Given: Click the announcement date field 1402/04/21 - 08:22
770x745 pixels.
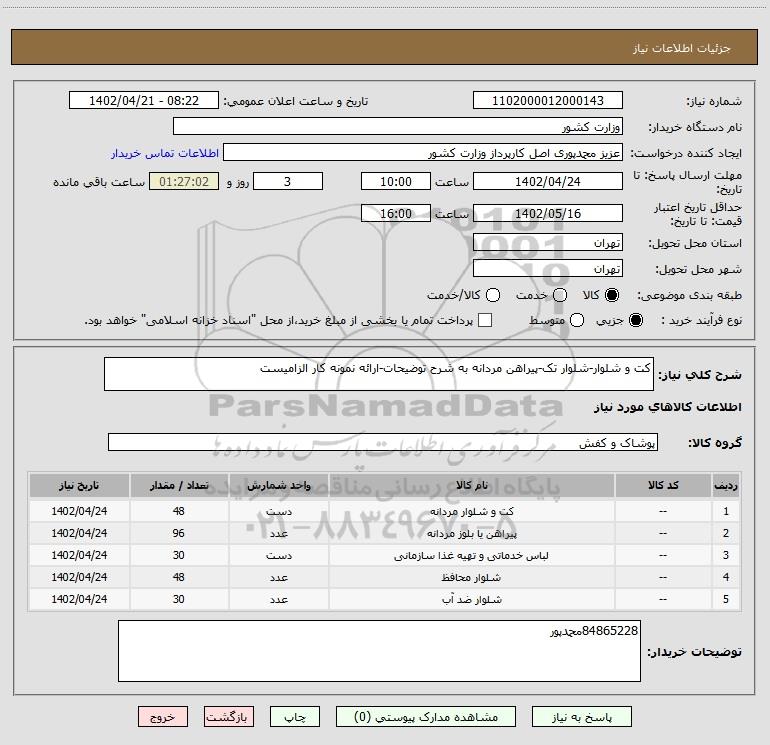Looking at the screenshot, I should click(144, 101).
